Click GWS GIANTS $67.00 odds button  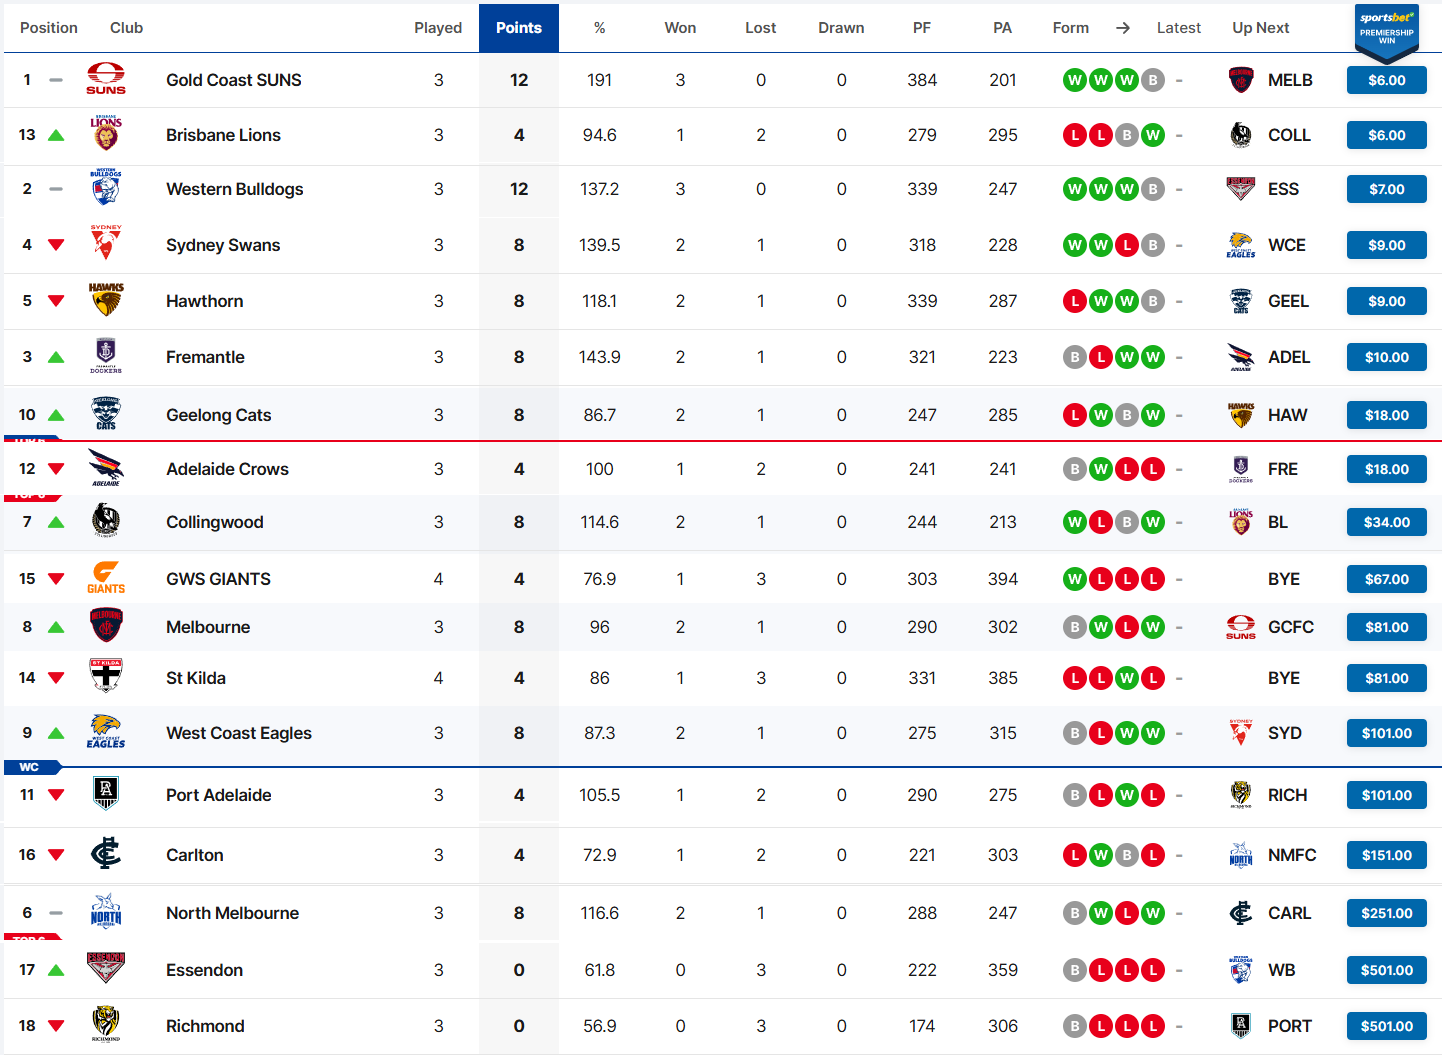click(1387, 579)
